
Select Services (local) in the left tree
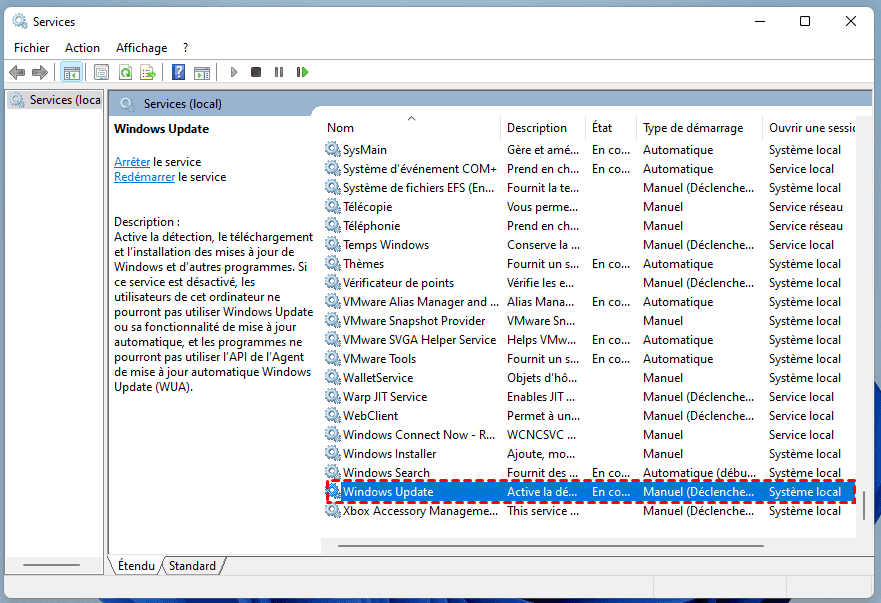click(x=64, y=100)
